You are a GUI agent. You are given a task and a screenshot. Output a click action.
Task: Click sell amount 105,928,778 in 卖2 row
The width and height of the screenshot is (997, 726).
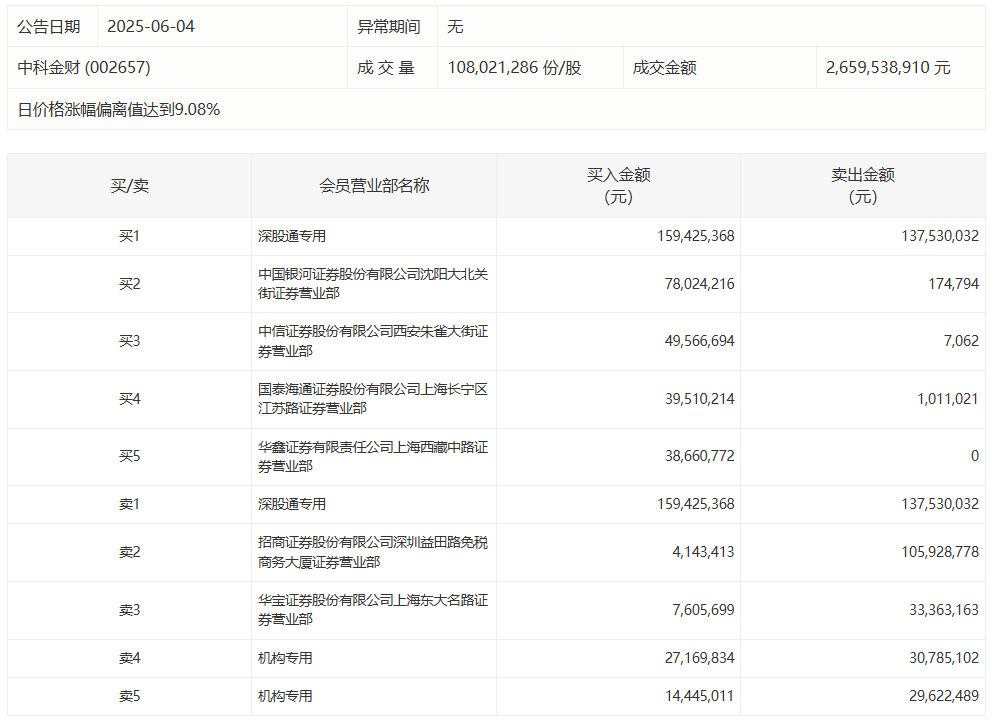(x=932, y=553)
